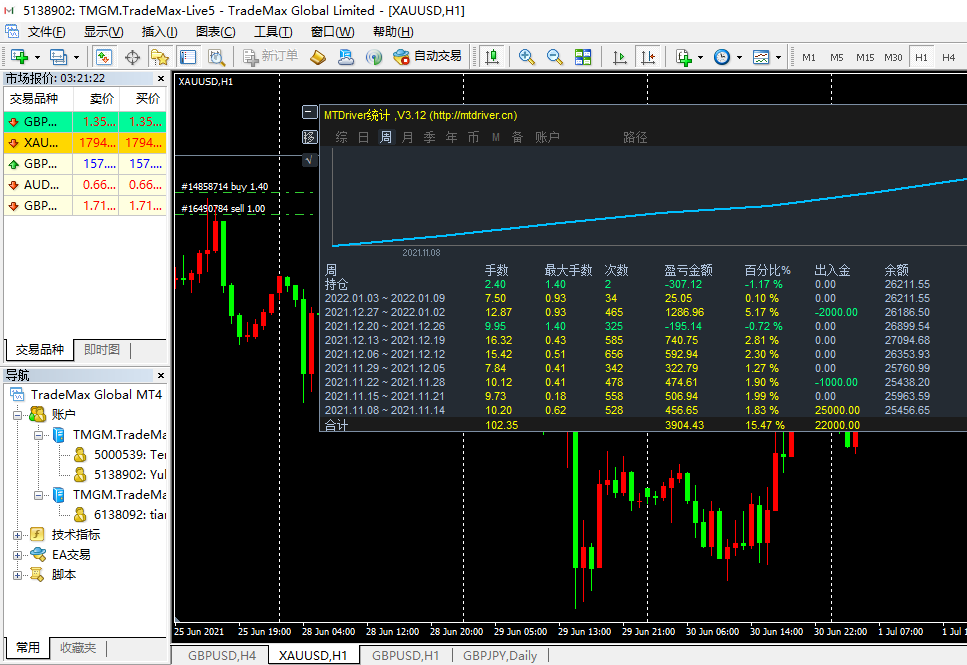Select the candlestick chart type icon

[492, 57]
